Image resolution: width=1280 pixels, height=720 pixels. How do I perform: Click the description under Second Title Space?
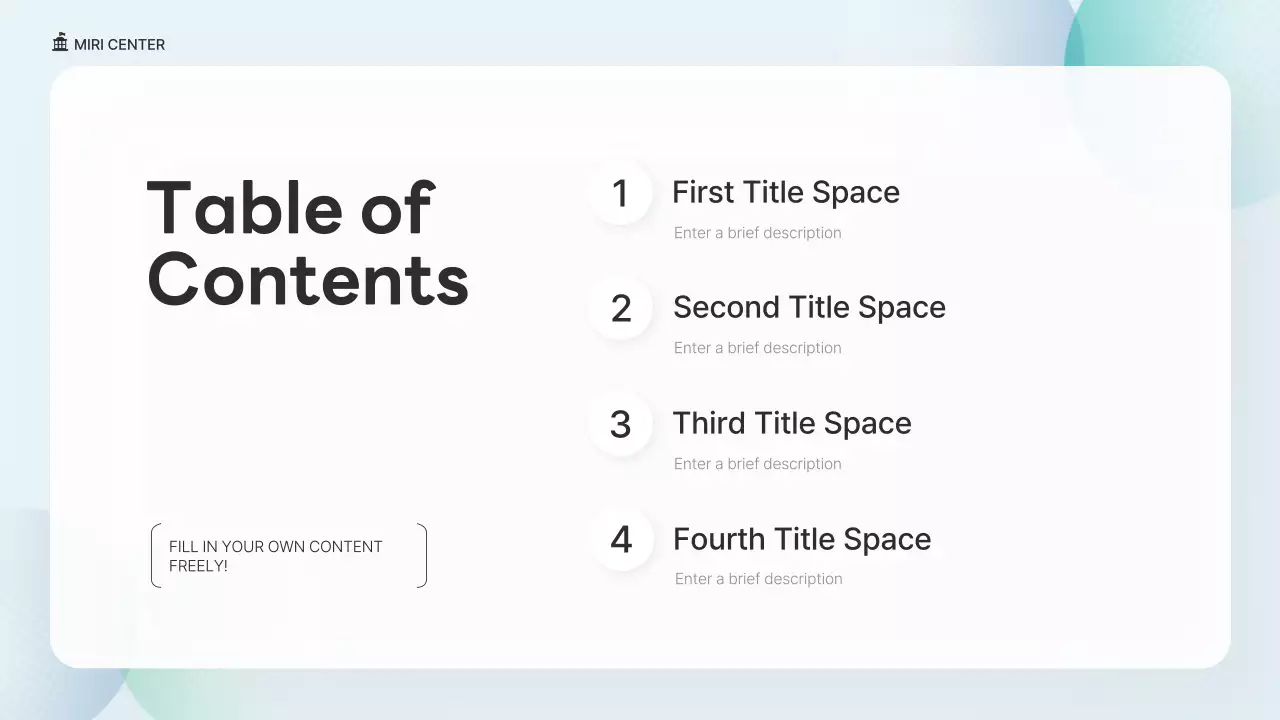[757, 348]
